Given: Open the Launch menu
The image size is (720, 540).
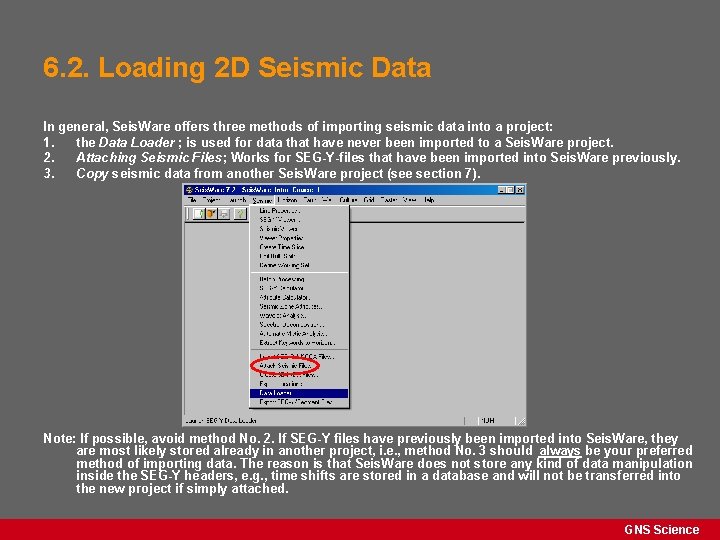Looking at the screenshot, I should pos(237,200).
